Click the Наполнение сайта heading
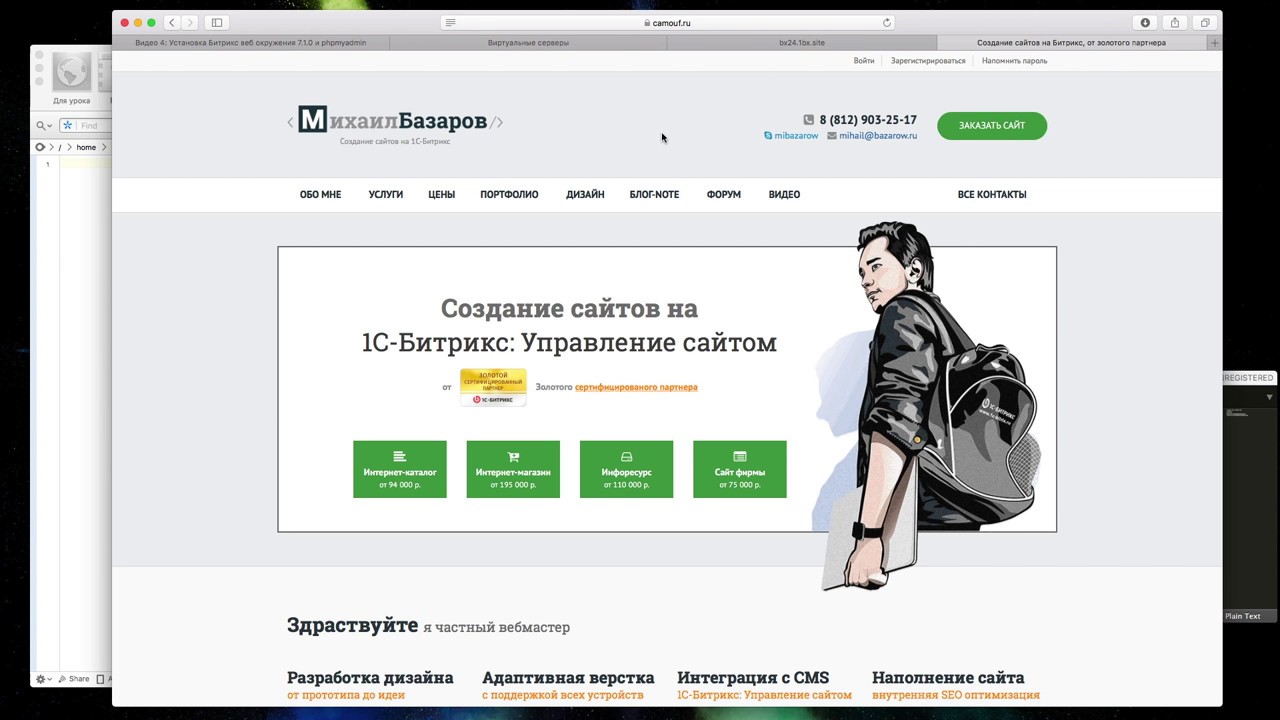The width and height of the screenshot is (1280, 720). 948,677
